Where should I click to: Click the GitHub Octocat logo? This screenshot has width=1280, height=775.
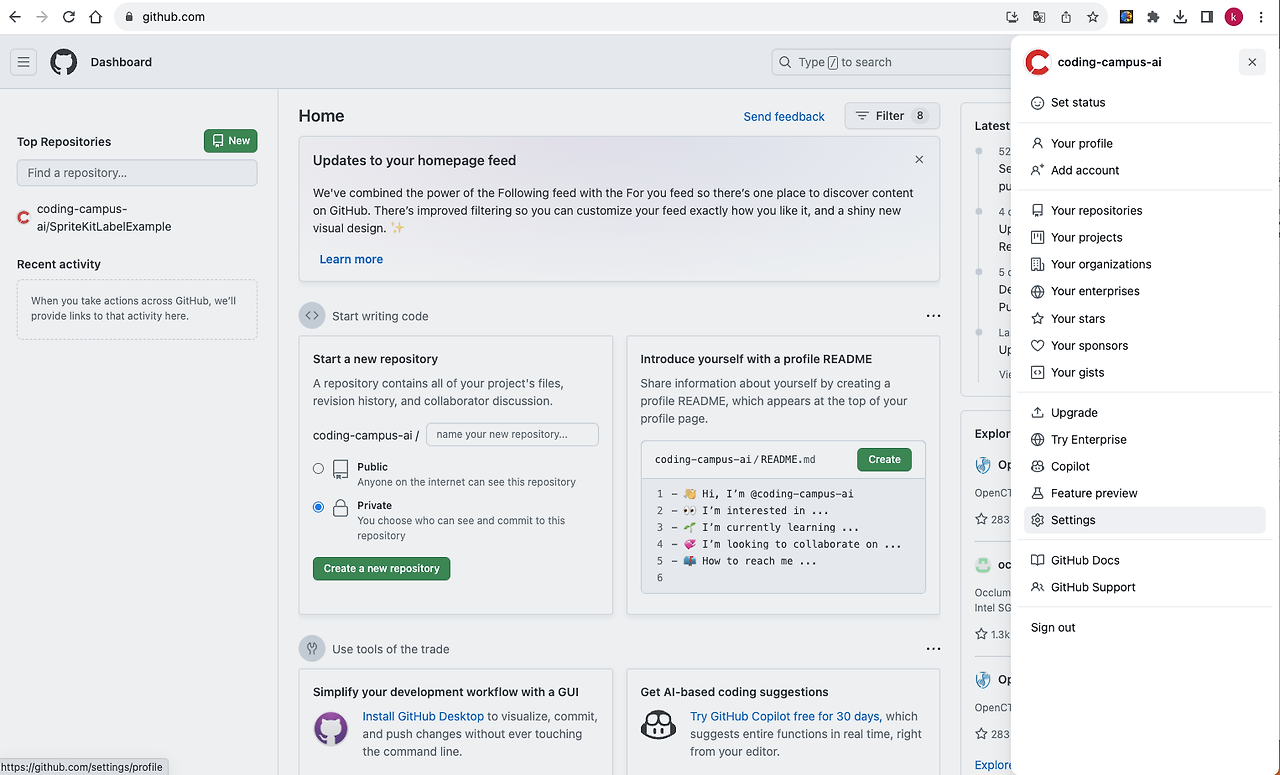click(64, 62)
